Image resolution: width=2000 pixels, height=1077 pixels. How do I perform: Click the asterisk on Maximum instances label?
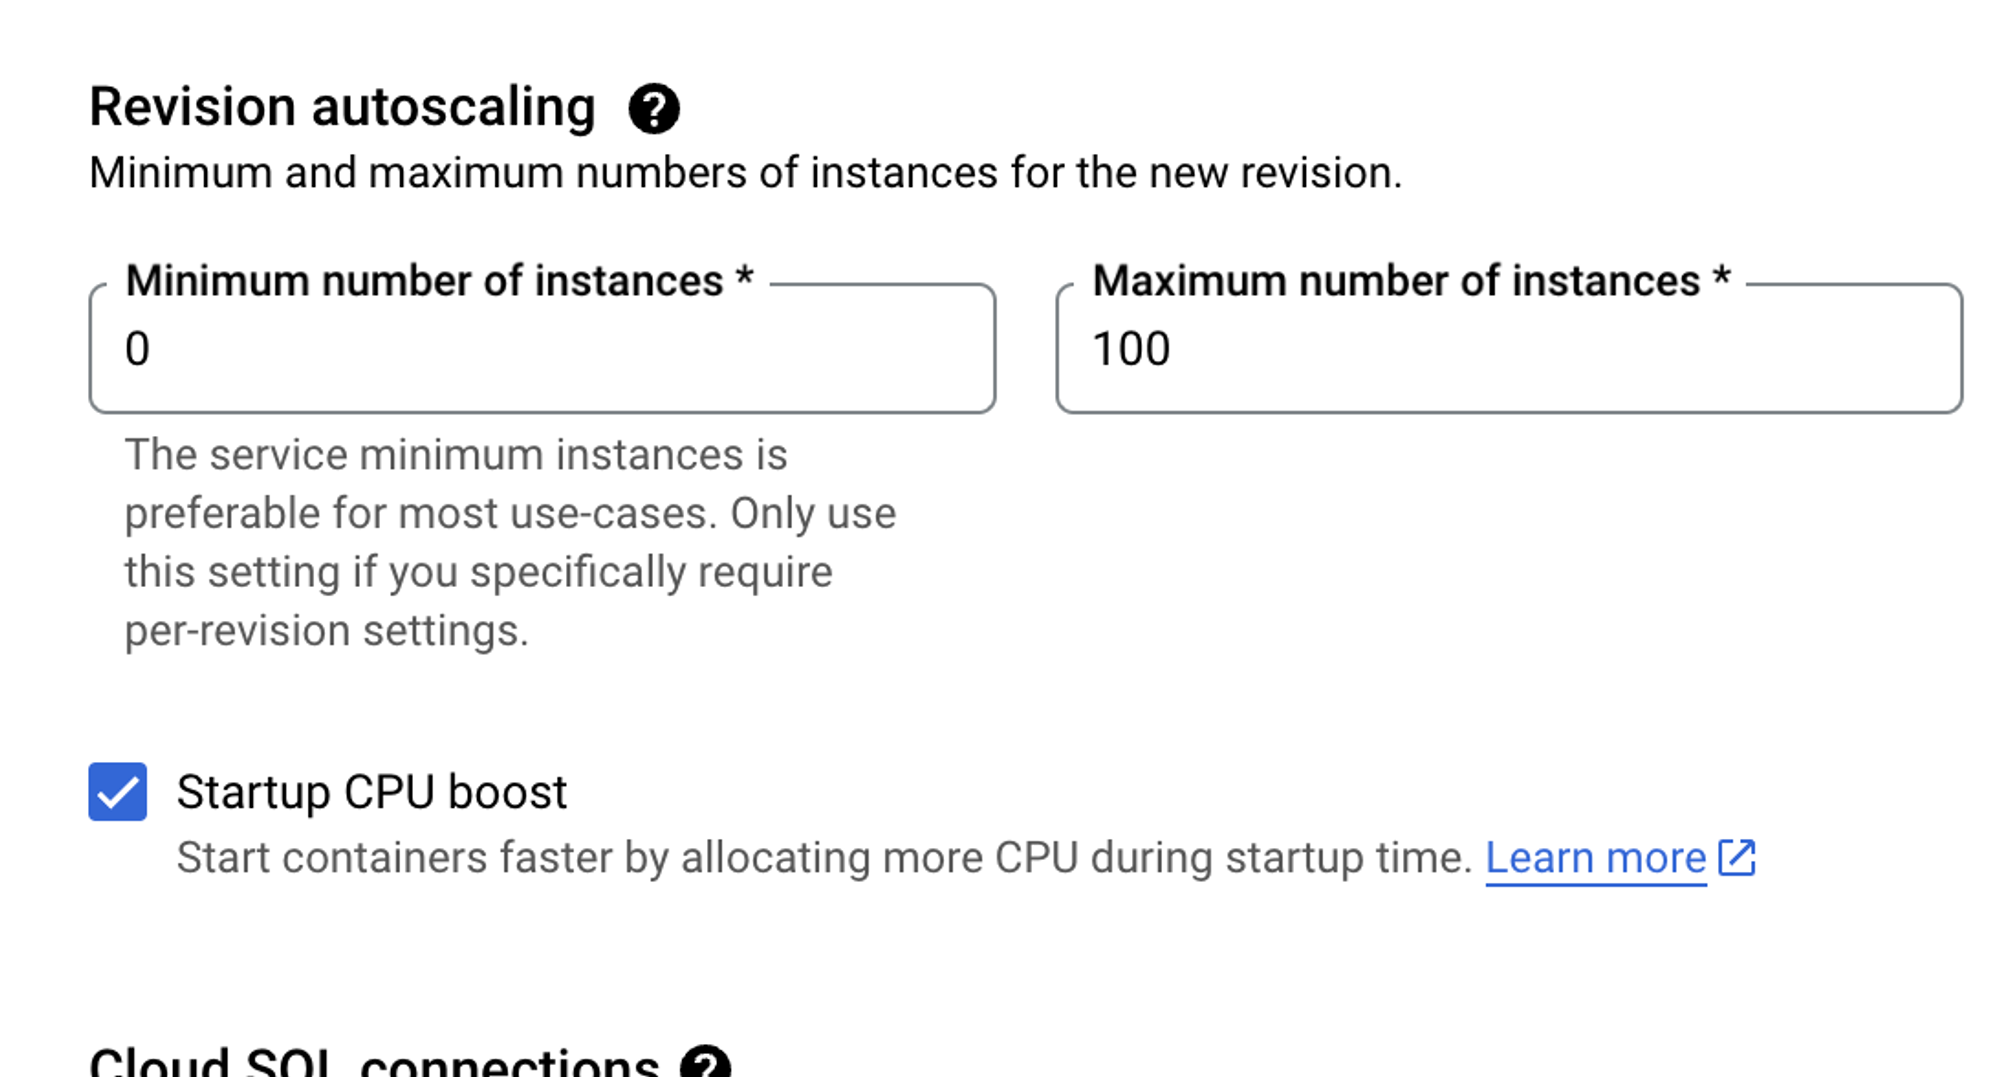click(x=1721, y=277)
